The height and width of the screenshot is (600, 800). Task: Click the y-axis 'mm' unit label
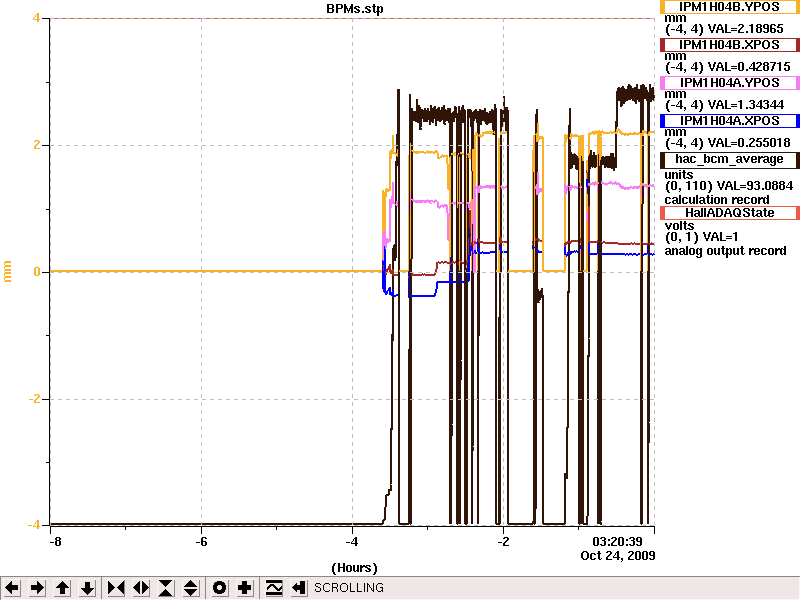[x=7, y=271]
